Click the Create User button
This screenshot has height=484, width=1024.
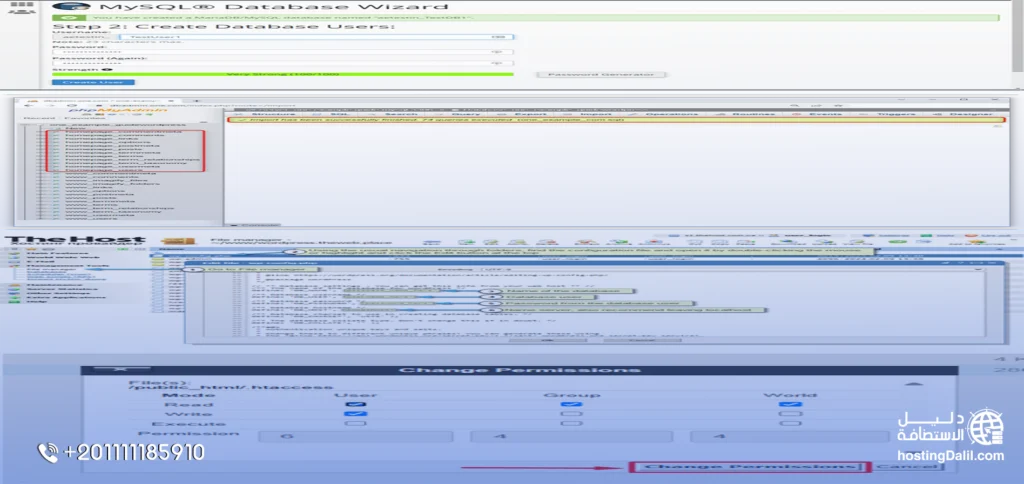coord(93,82)
